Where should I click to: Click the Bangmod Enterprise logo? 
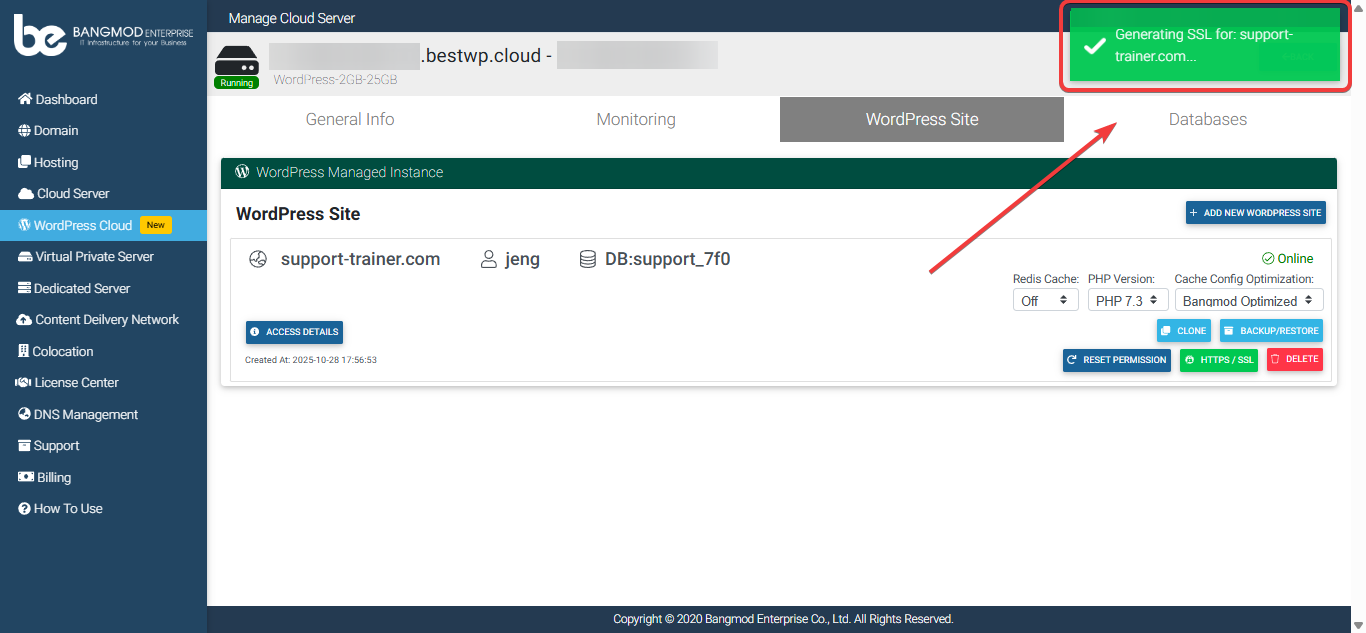coord(103,36)
